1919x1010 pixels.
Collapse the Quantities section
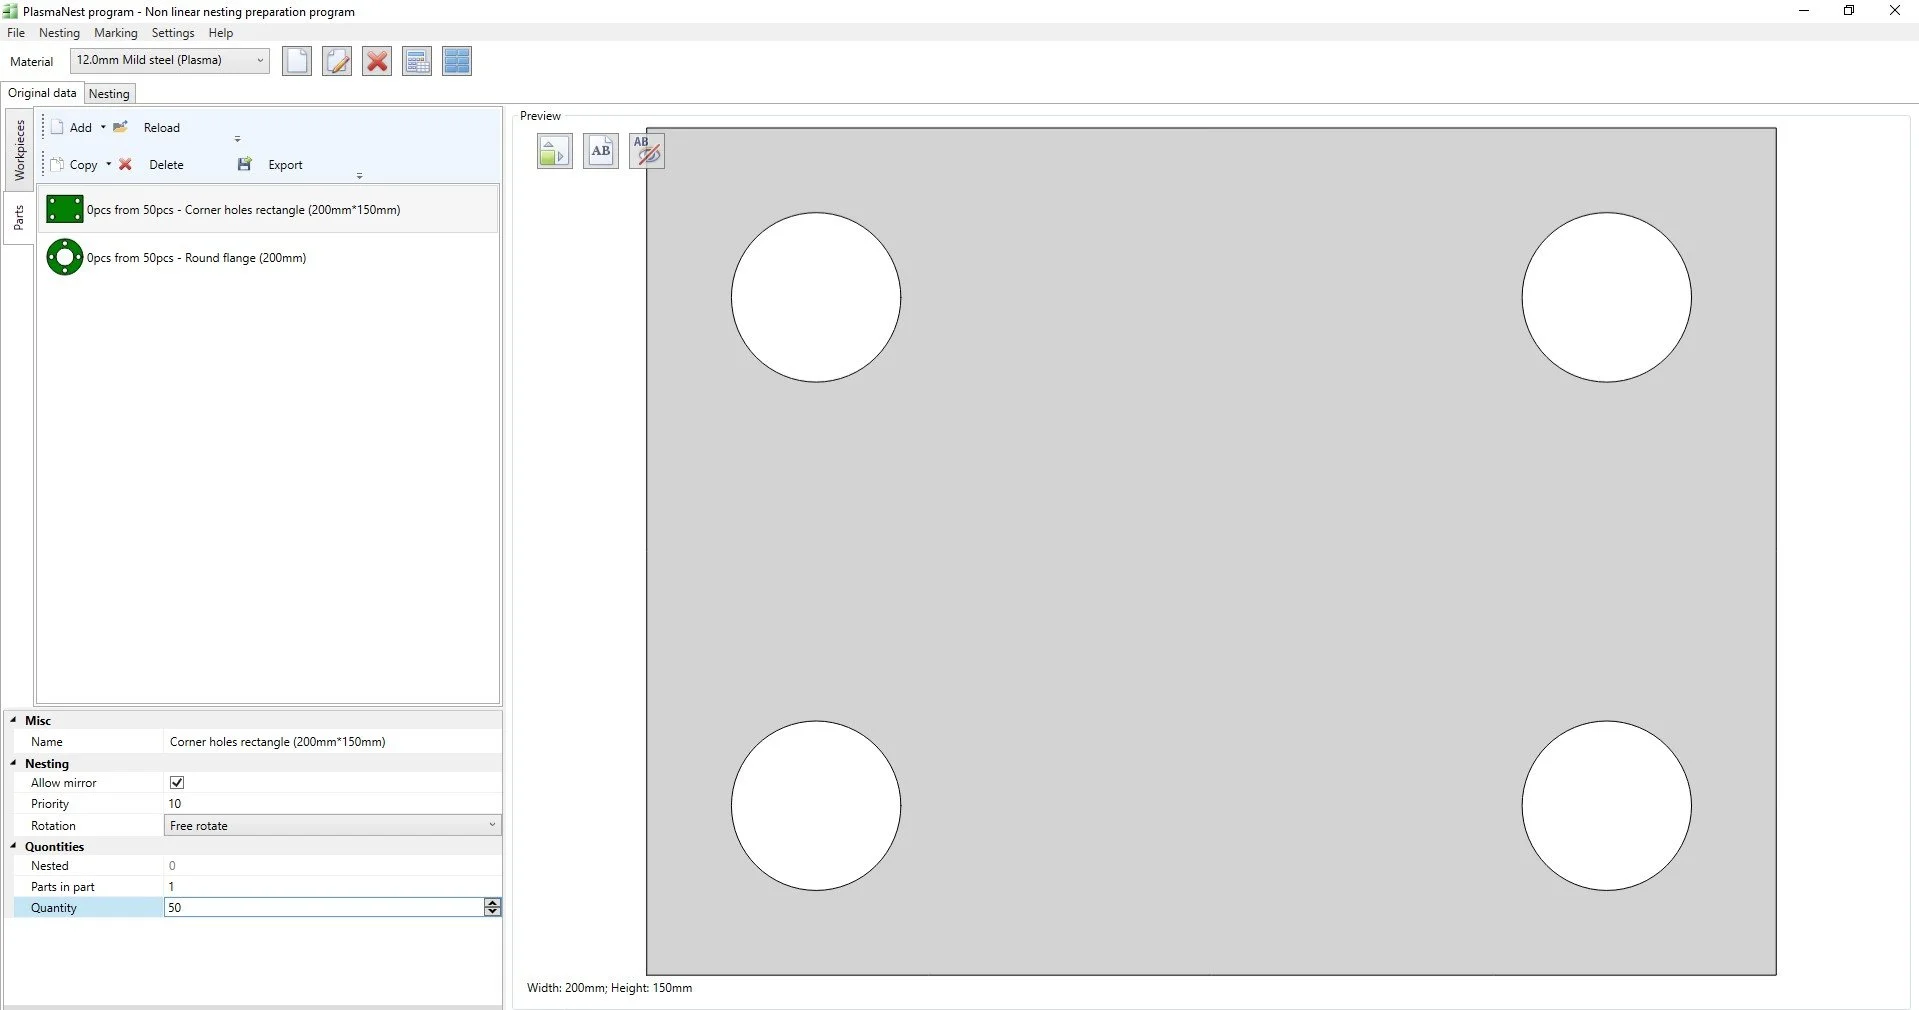click(14, 847)
